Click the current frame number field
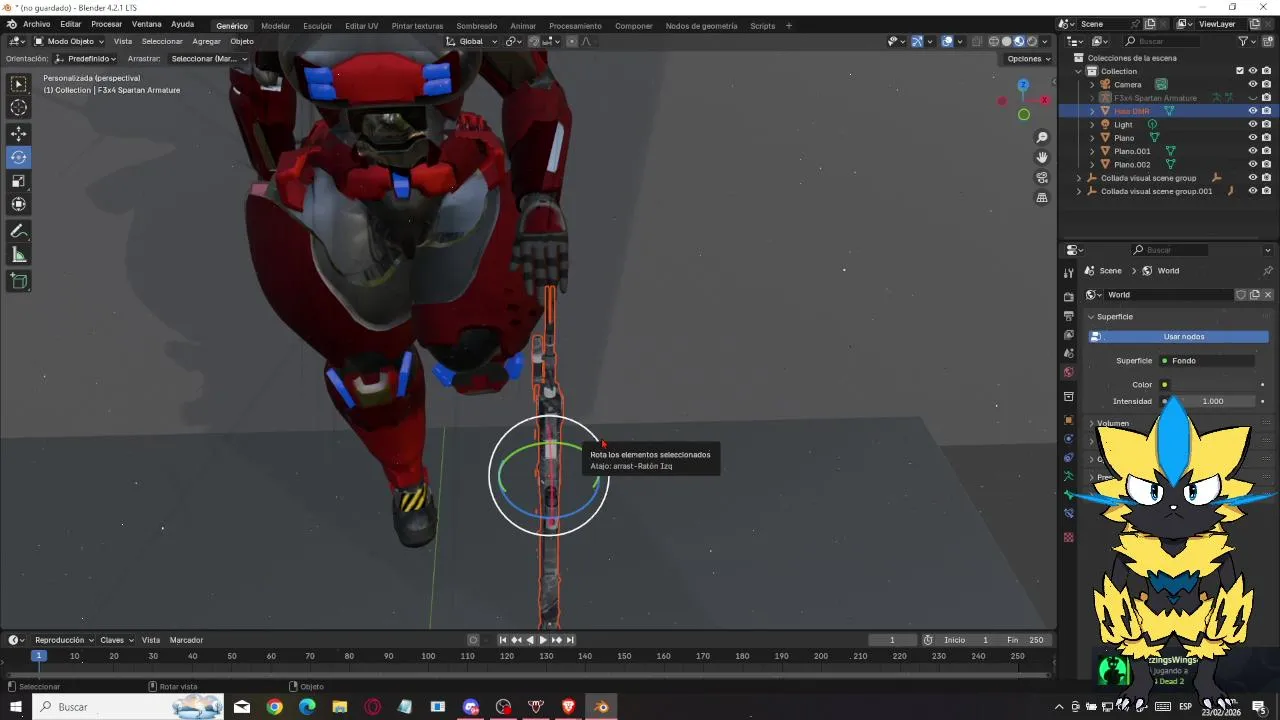 point(892,640)
